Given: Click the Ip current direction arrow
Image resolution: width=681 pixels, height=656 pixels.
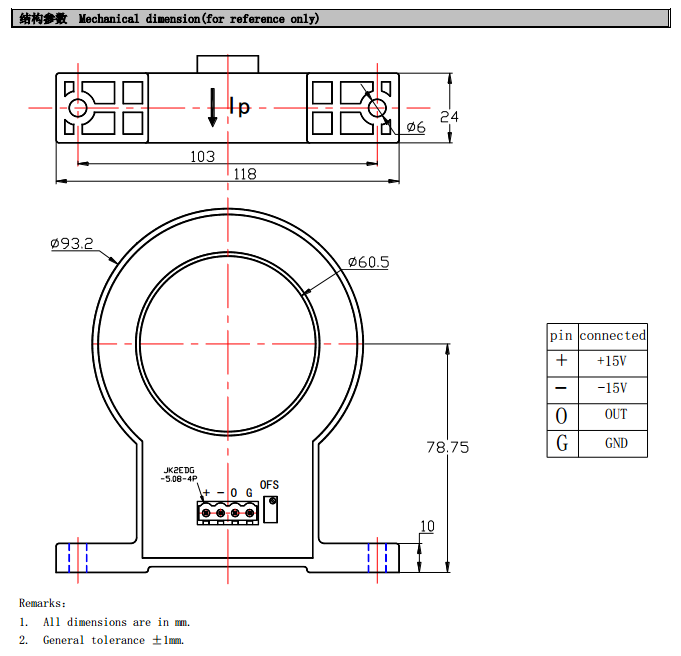Looking at the screenshot, I should pos(212,107).
